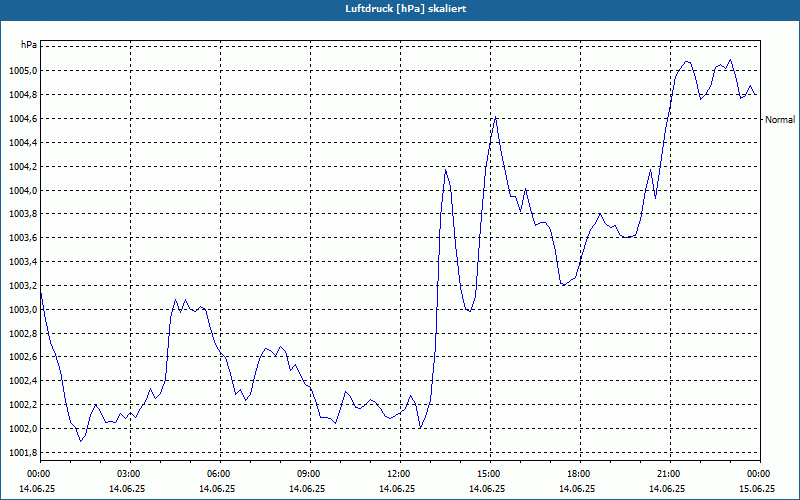Click the 'Normal' label beside the chart
The image size is (800, 500).
pyautogui.click(x=780, y=119)
